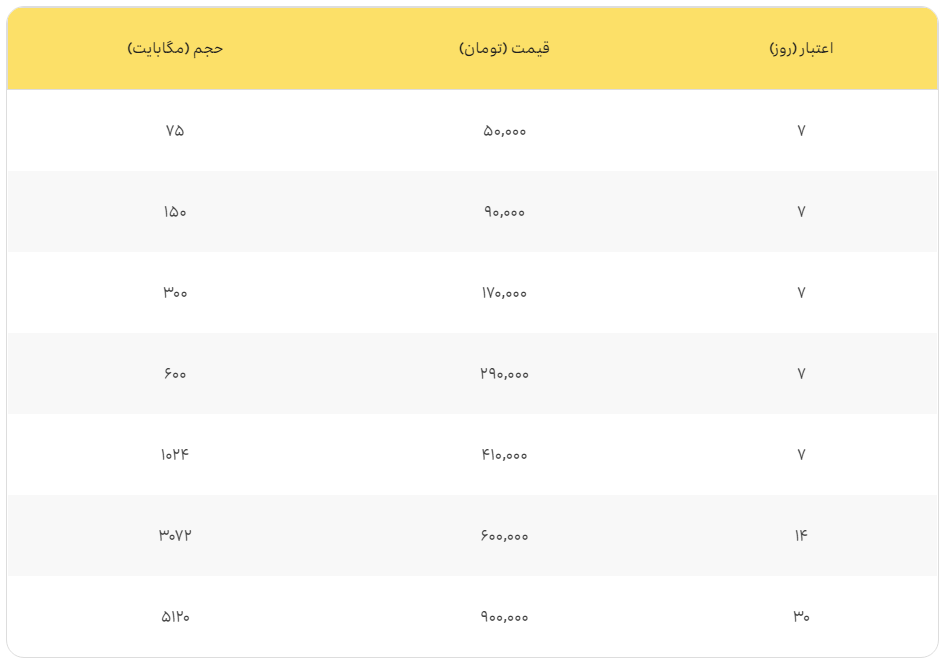This screenshot has width=951, height=663.
Task: Click the قیمت (تومان) column header
Action: (504, 48)
